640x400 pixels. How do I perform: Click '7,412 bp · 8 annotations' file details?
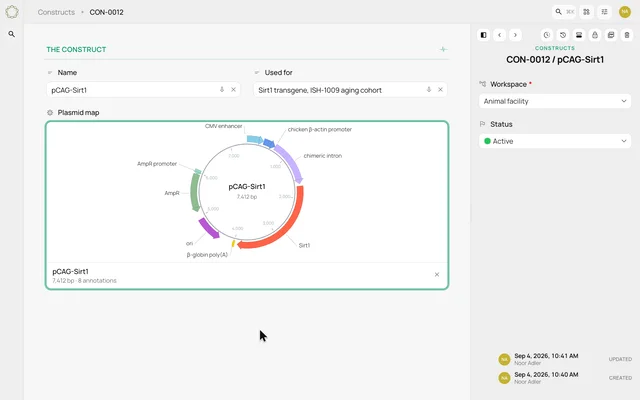(84, 281)
